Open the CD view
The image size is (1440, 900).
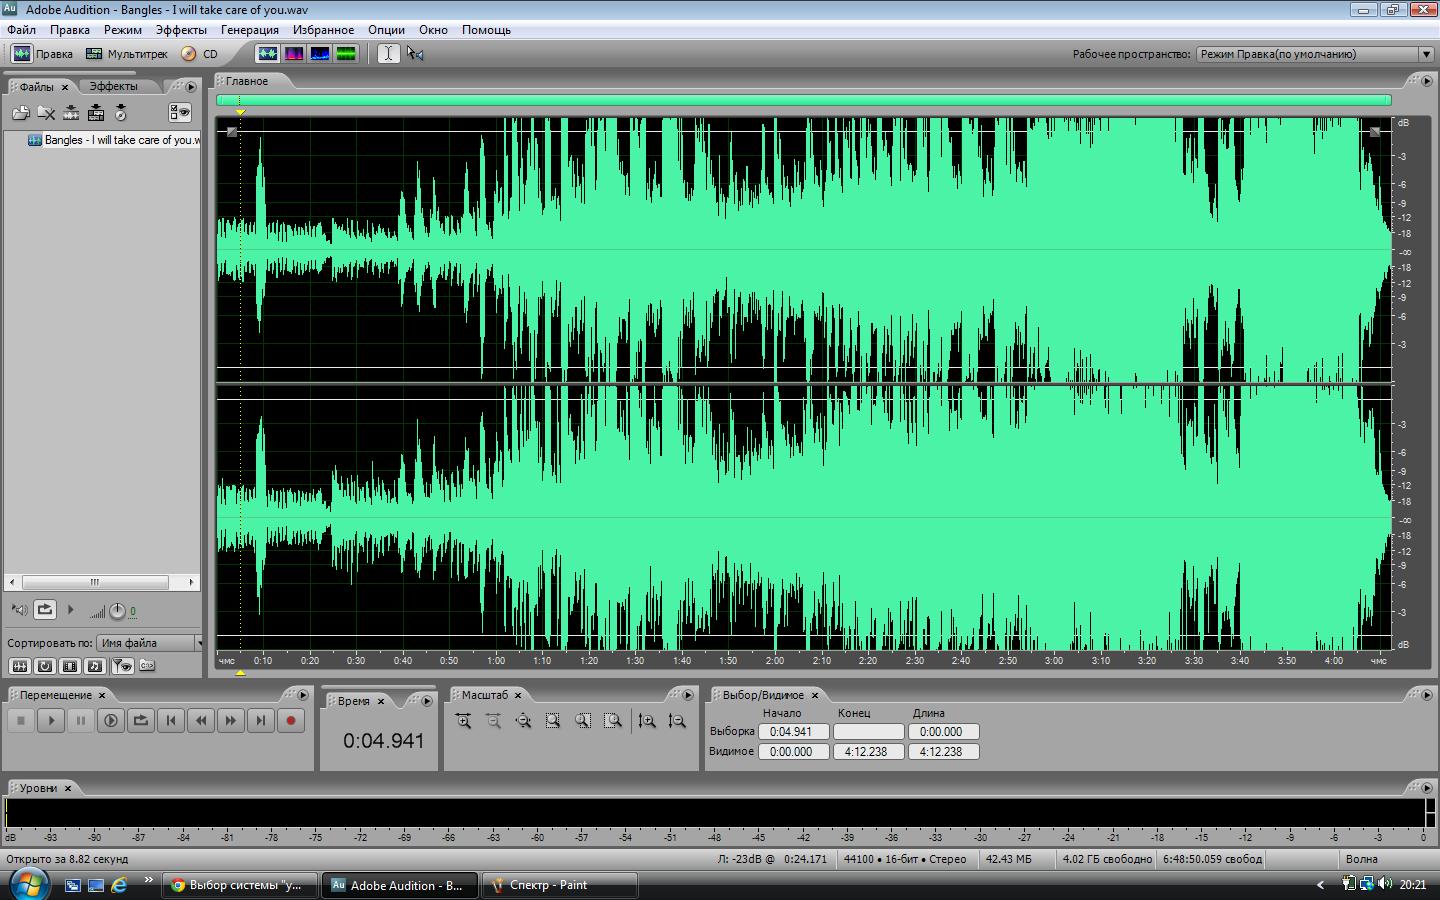point(199,54)
